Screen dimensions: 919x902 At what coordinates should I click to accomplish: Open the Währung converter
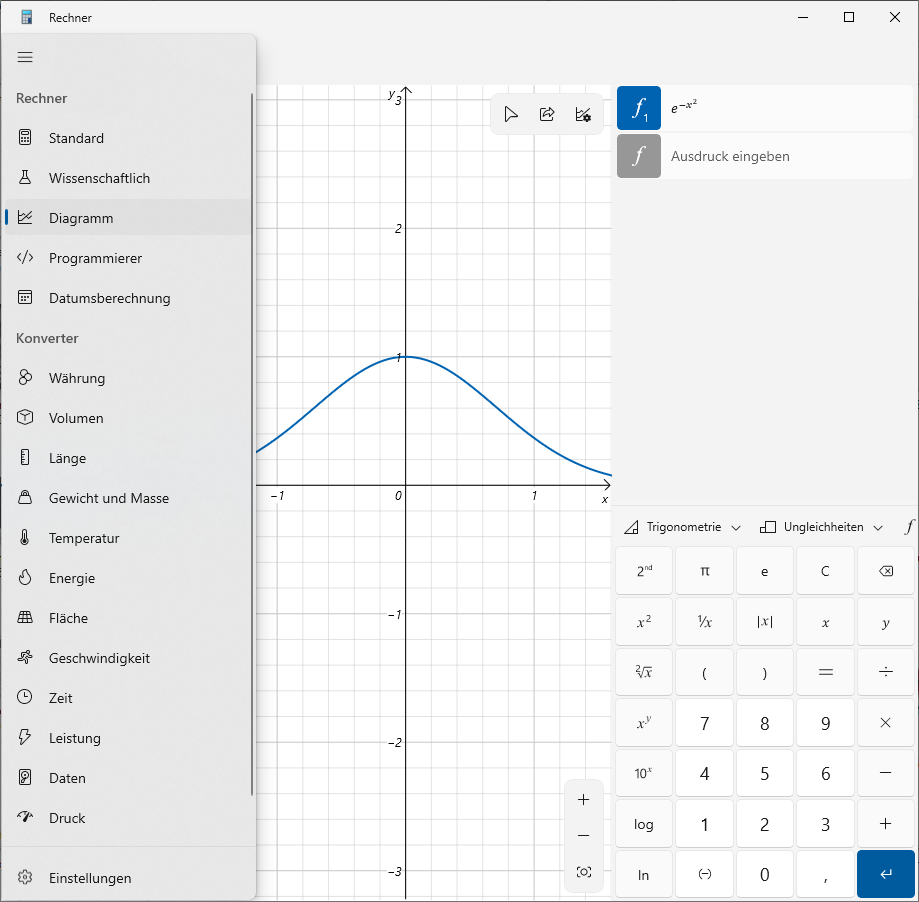tap(128, 378)
